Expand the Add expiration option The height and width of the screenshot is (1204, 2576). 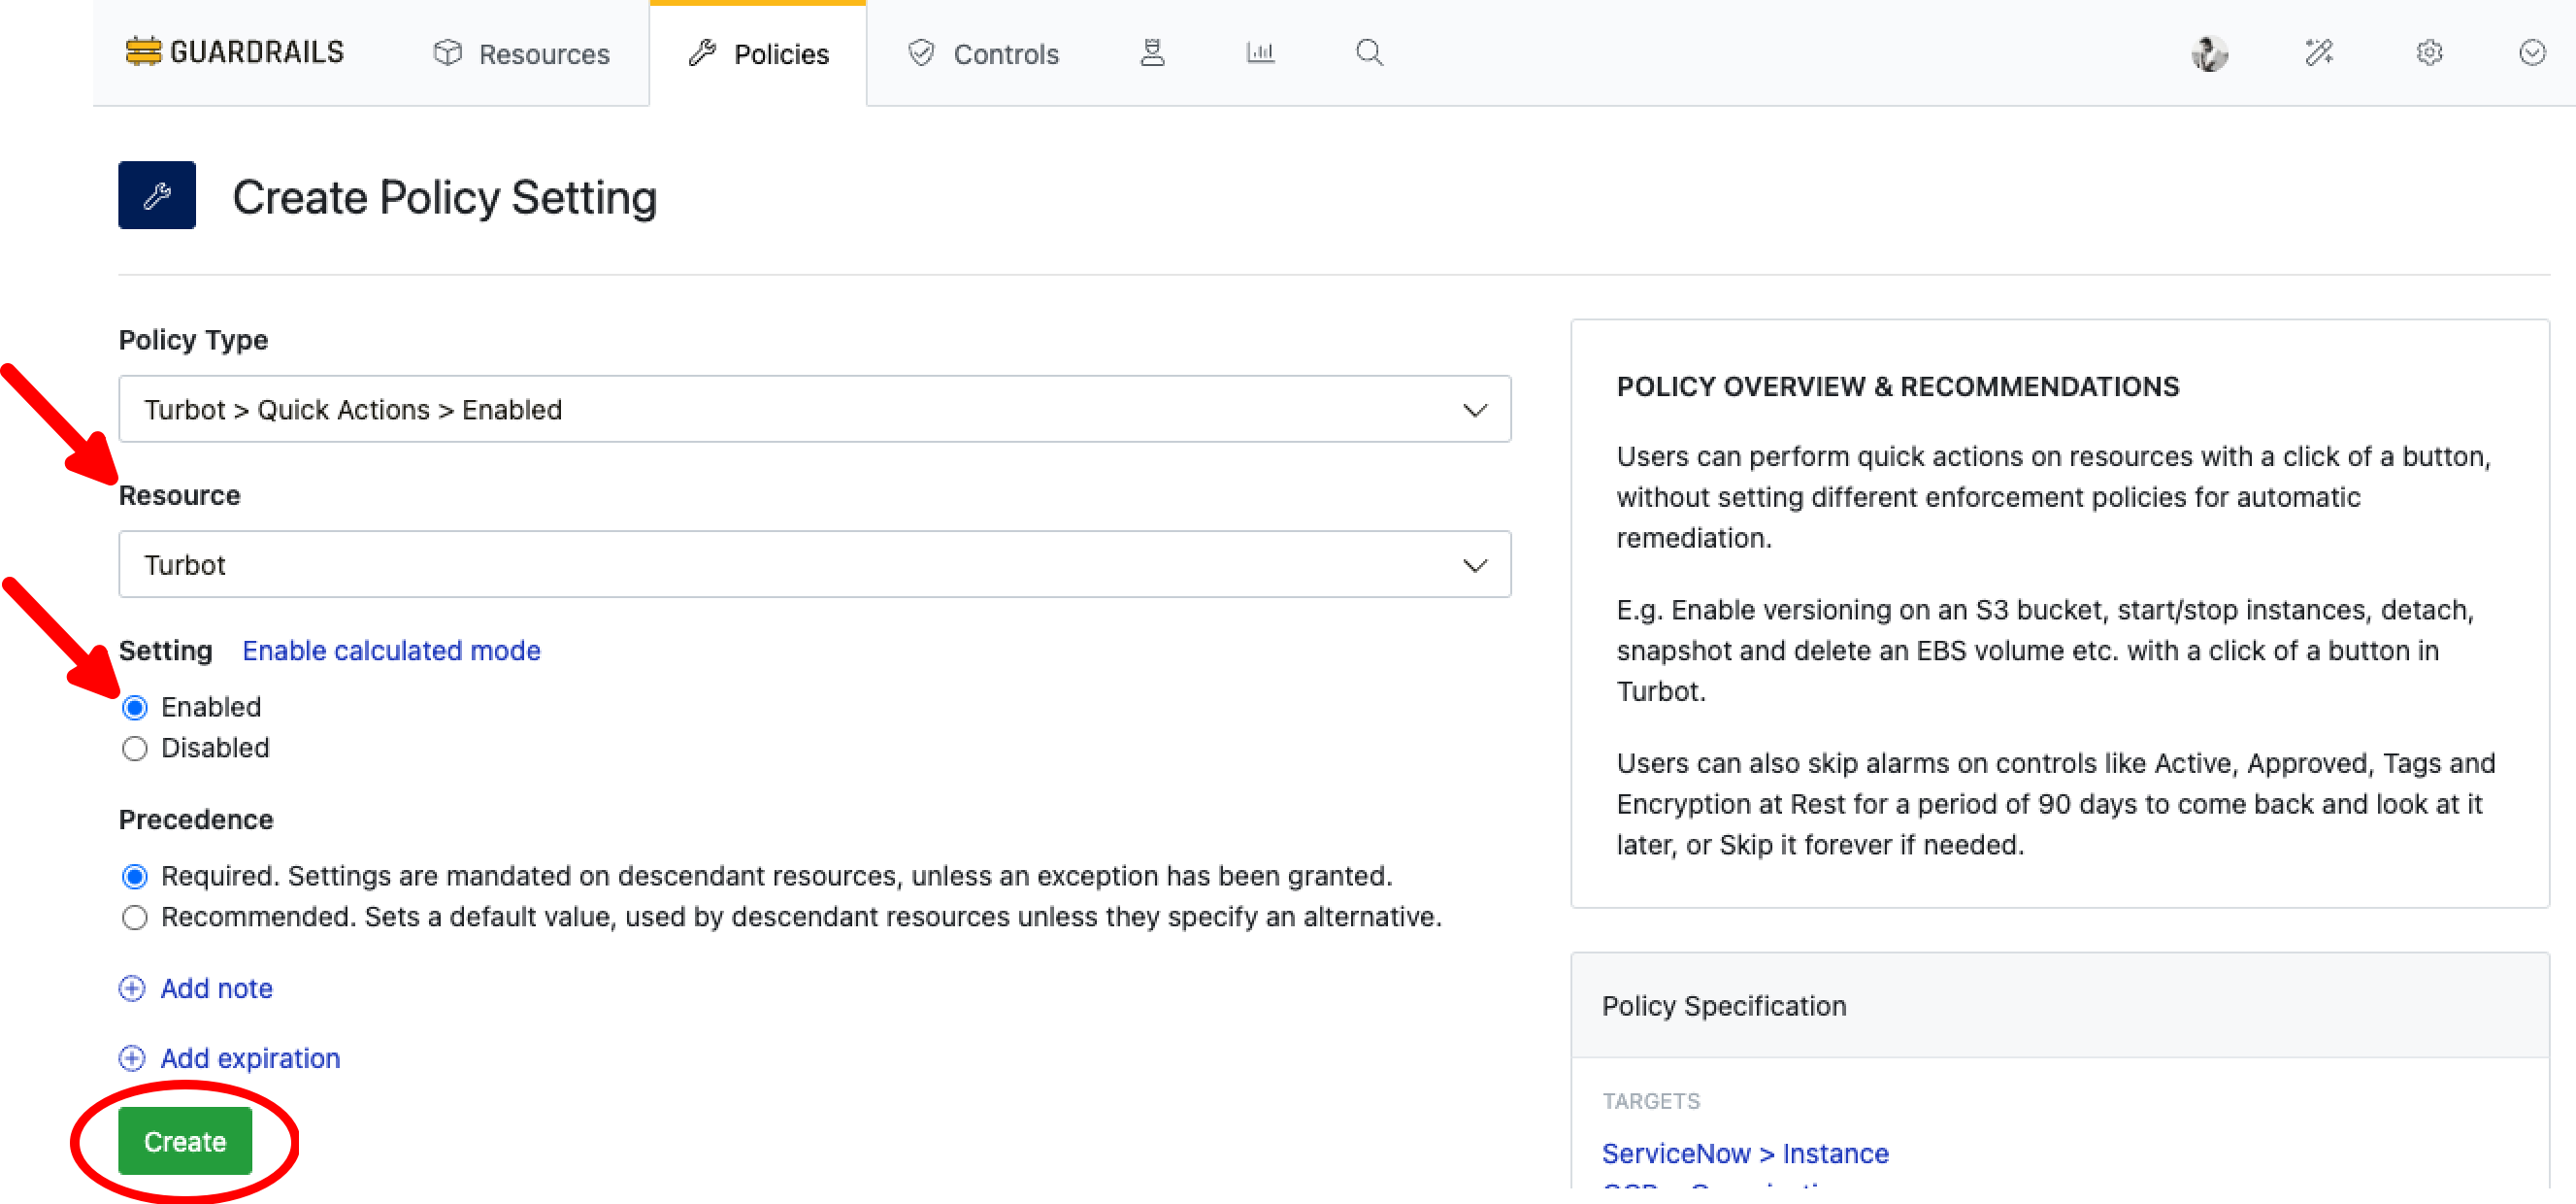(x=230, y=1058)
